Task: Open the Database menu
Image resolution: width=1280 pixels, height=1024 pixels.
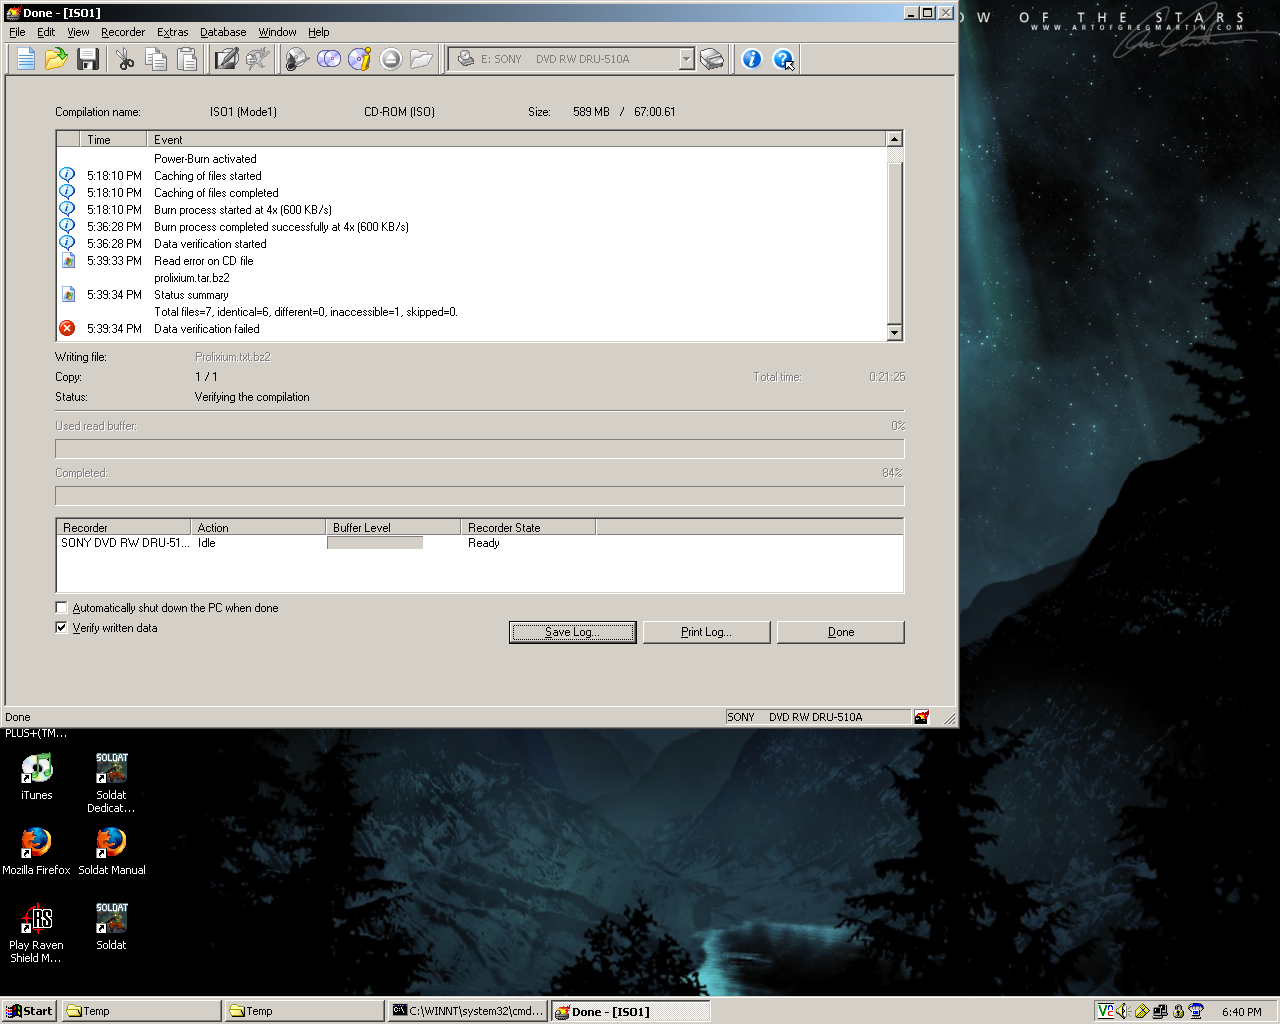Action: pos(223,32)
